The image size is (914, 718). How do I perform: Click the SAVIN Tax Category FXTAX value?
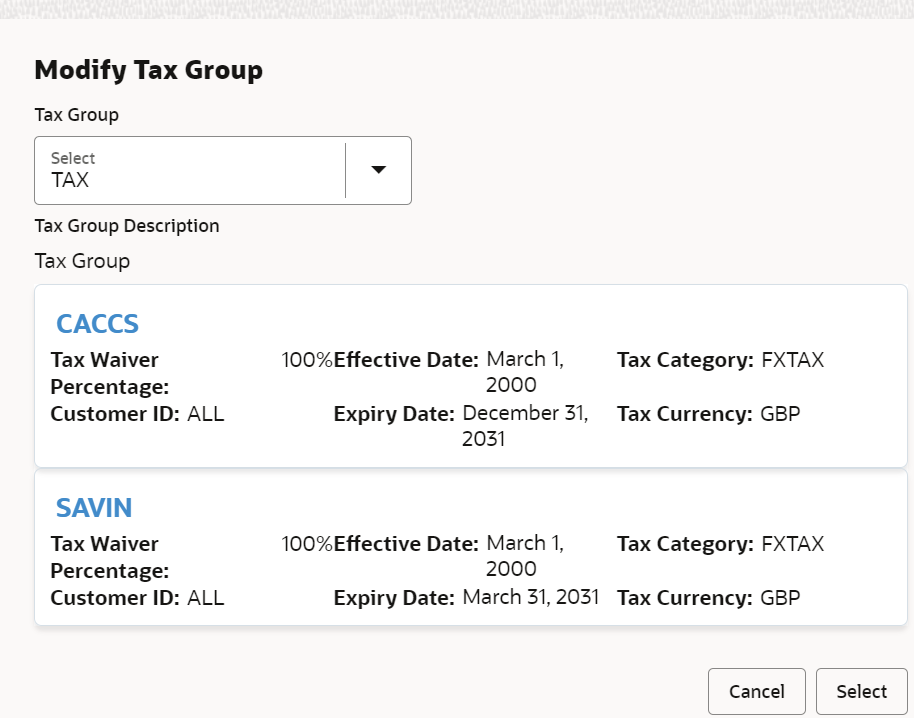click(793, 544)
